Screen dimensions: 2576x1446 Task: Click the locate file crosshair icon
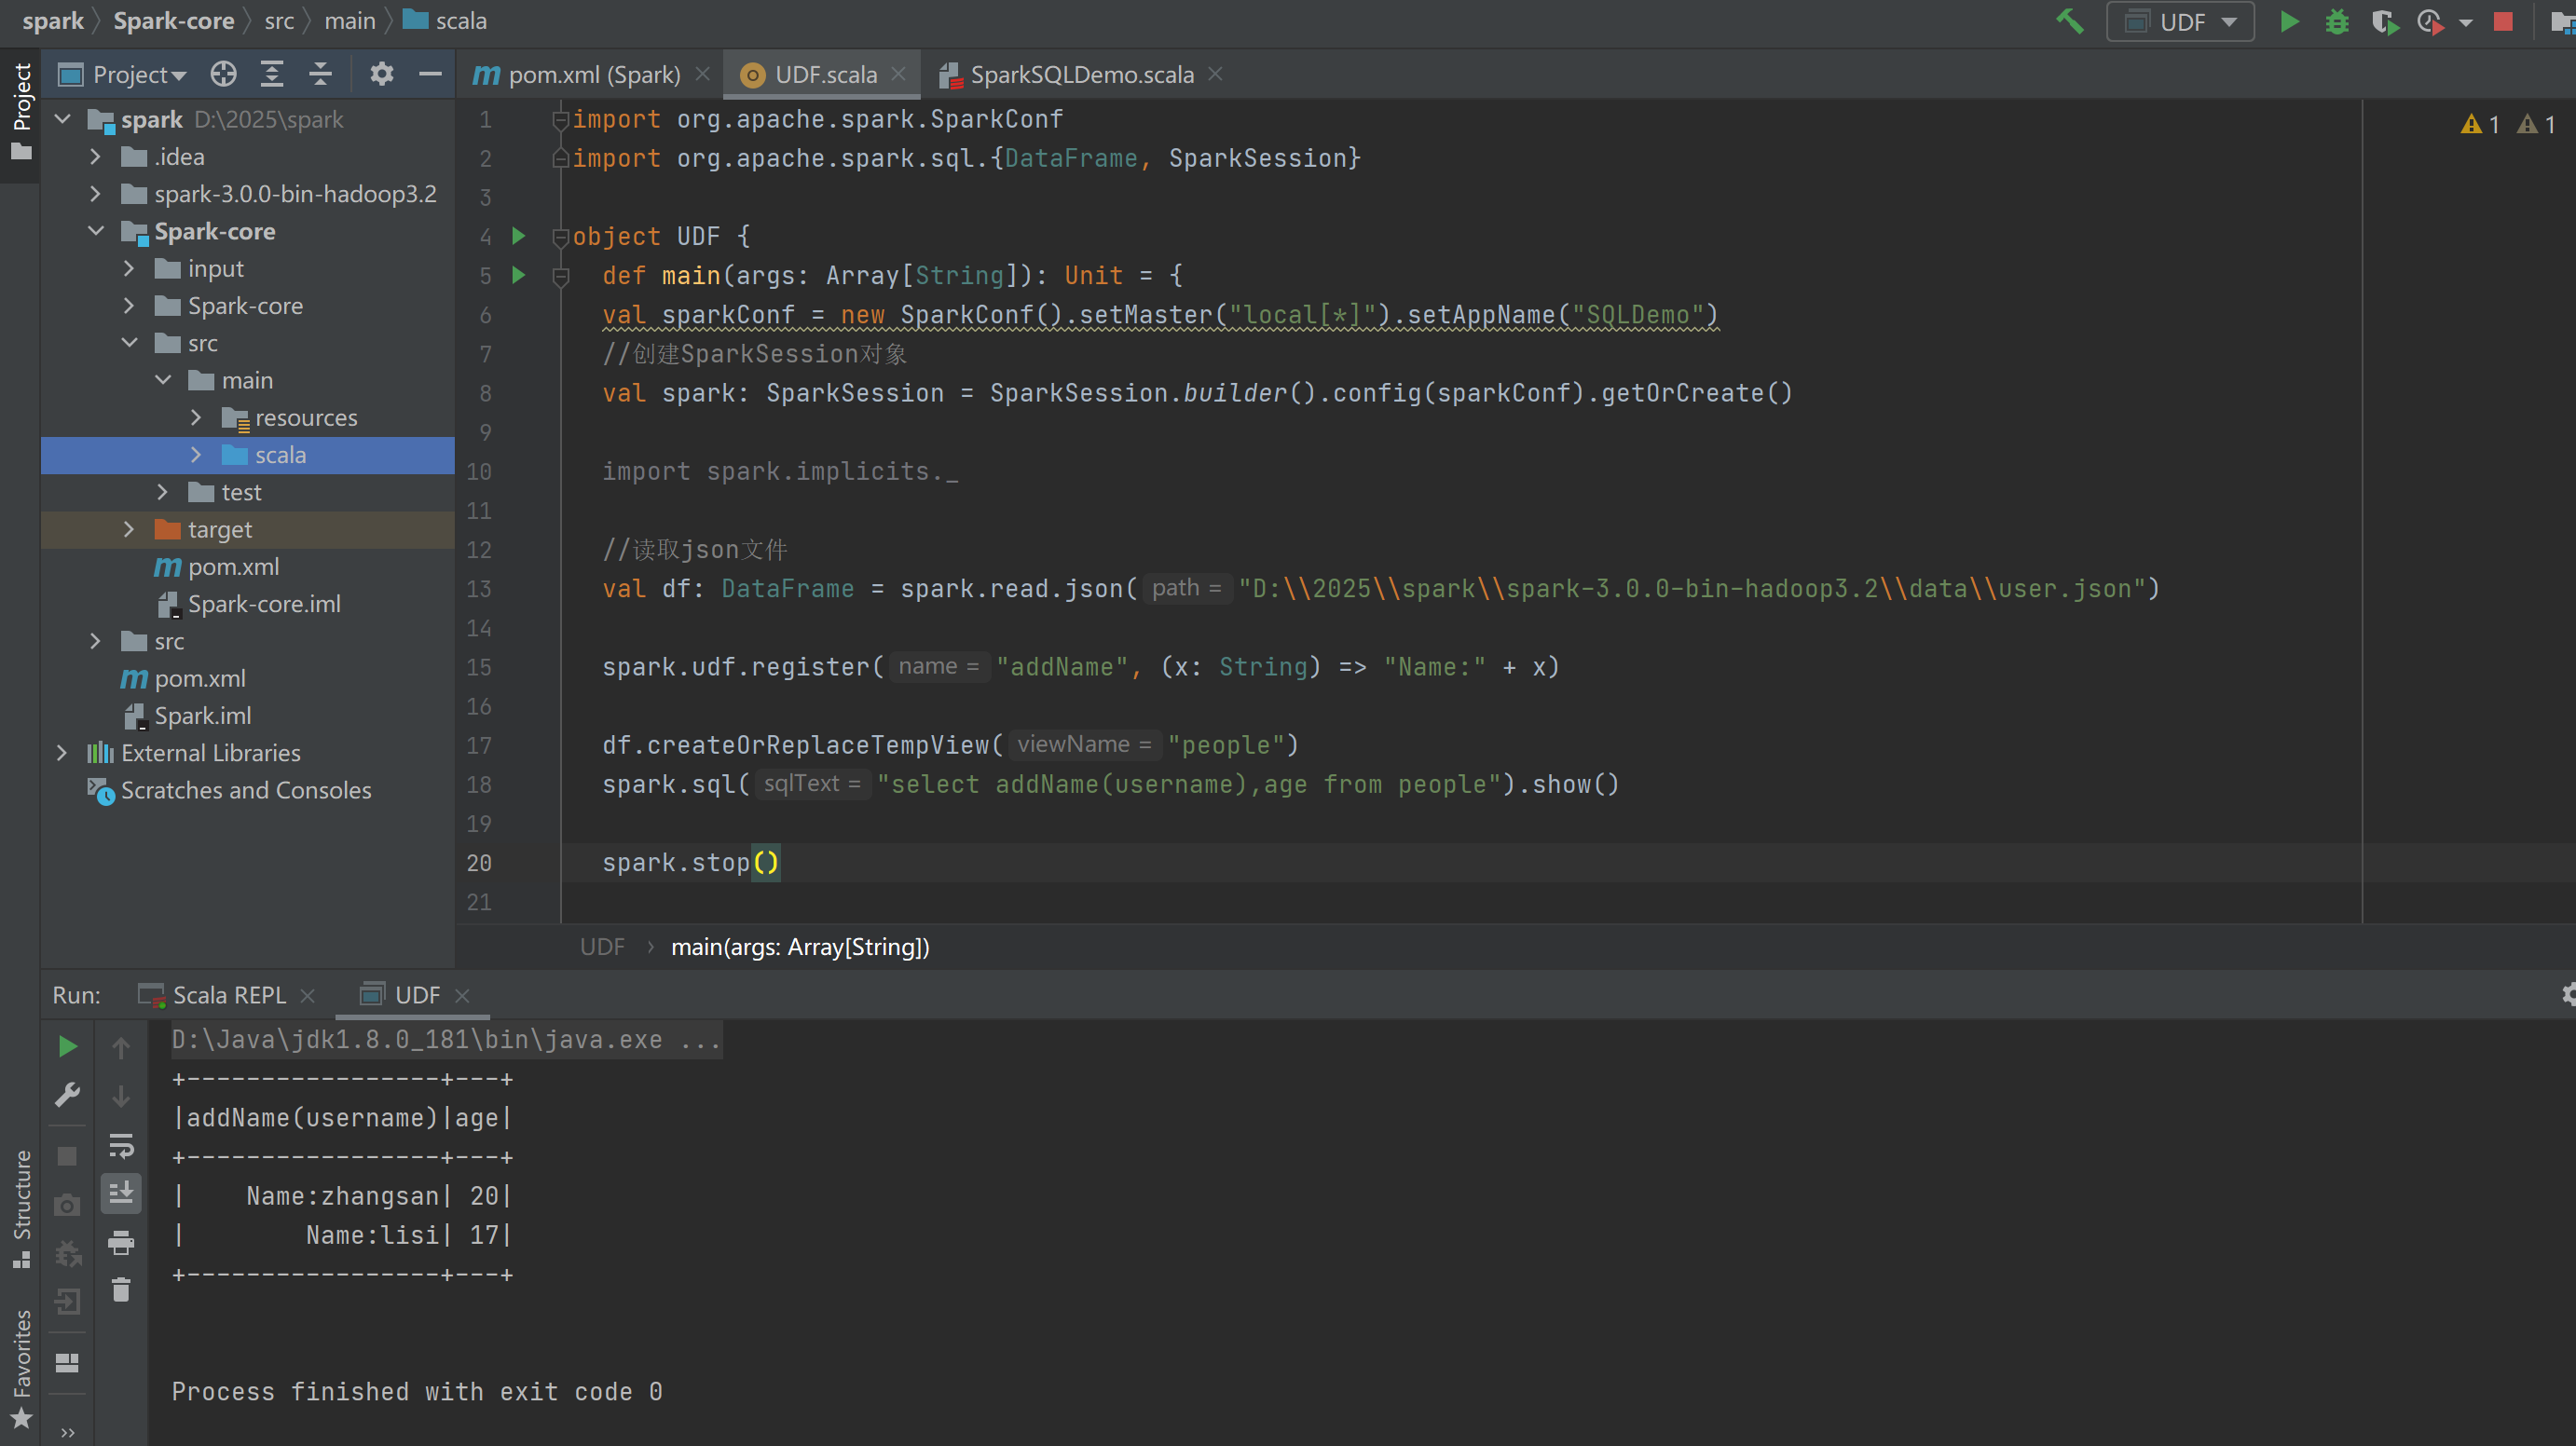223,74
